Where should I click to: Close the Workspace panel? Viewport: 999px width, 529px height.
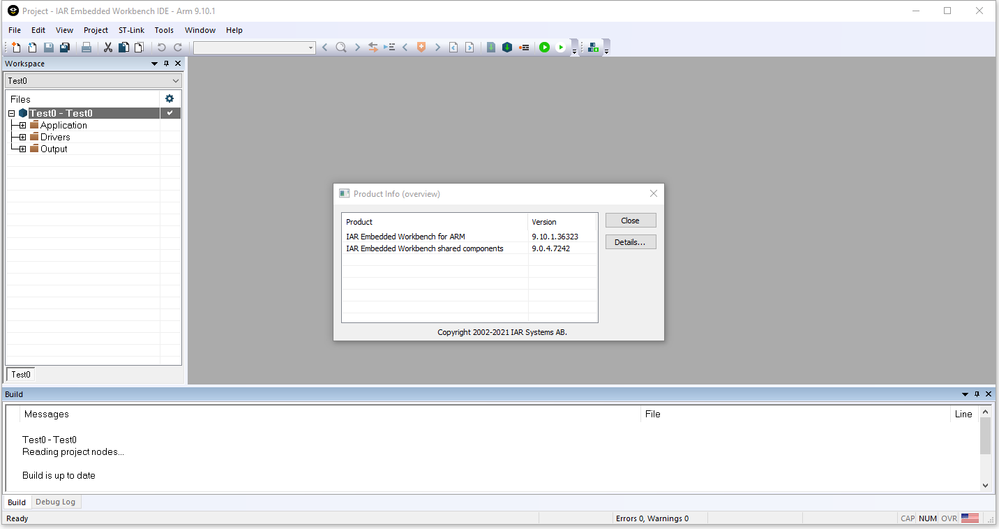pyautogui.click(x=178, y=64)
